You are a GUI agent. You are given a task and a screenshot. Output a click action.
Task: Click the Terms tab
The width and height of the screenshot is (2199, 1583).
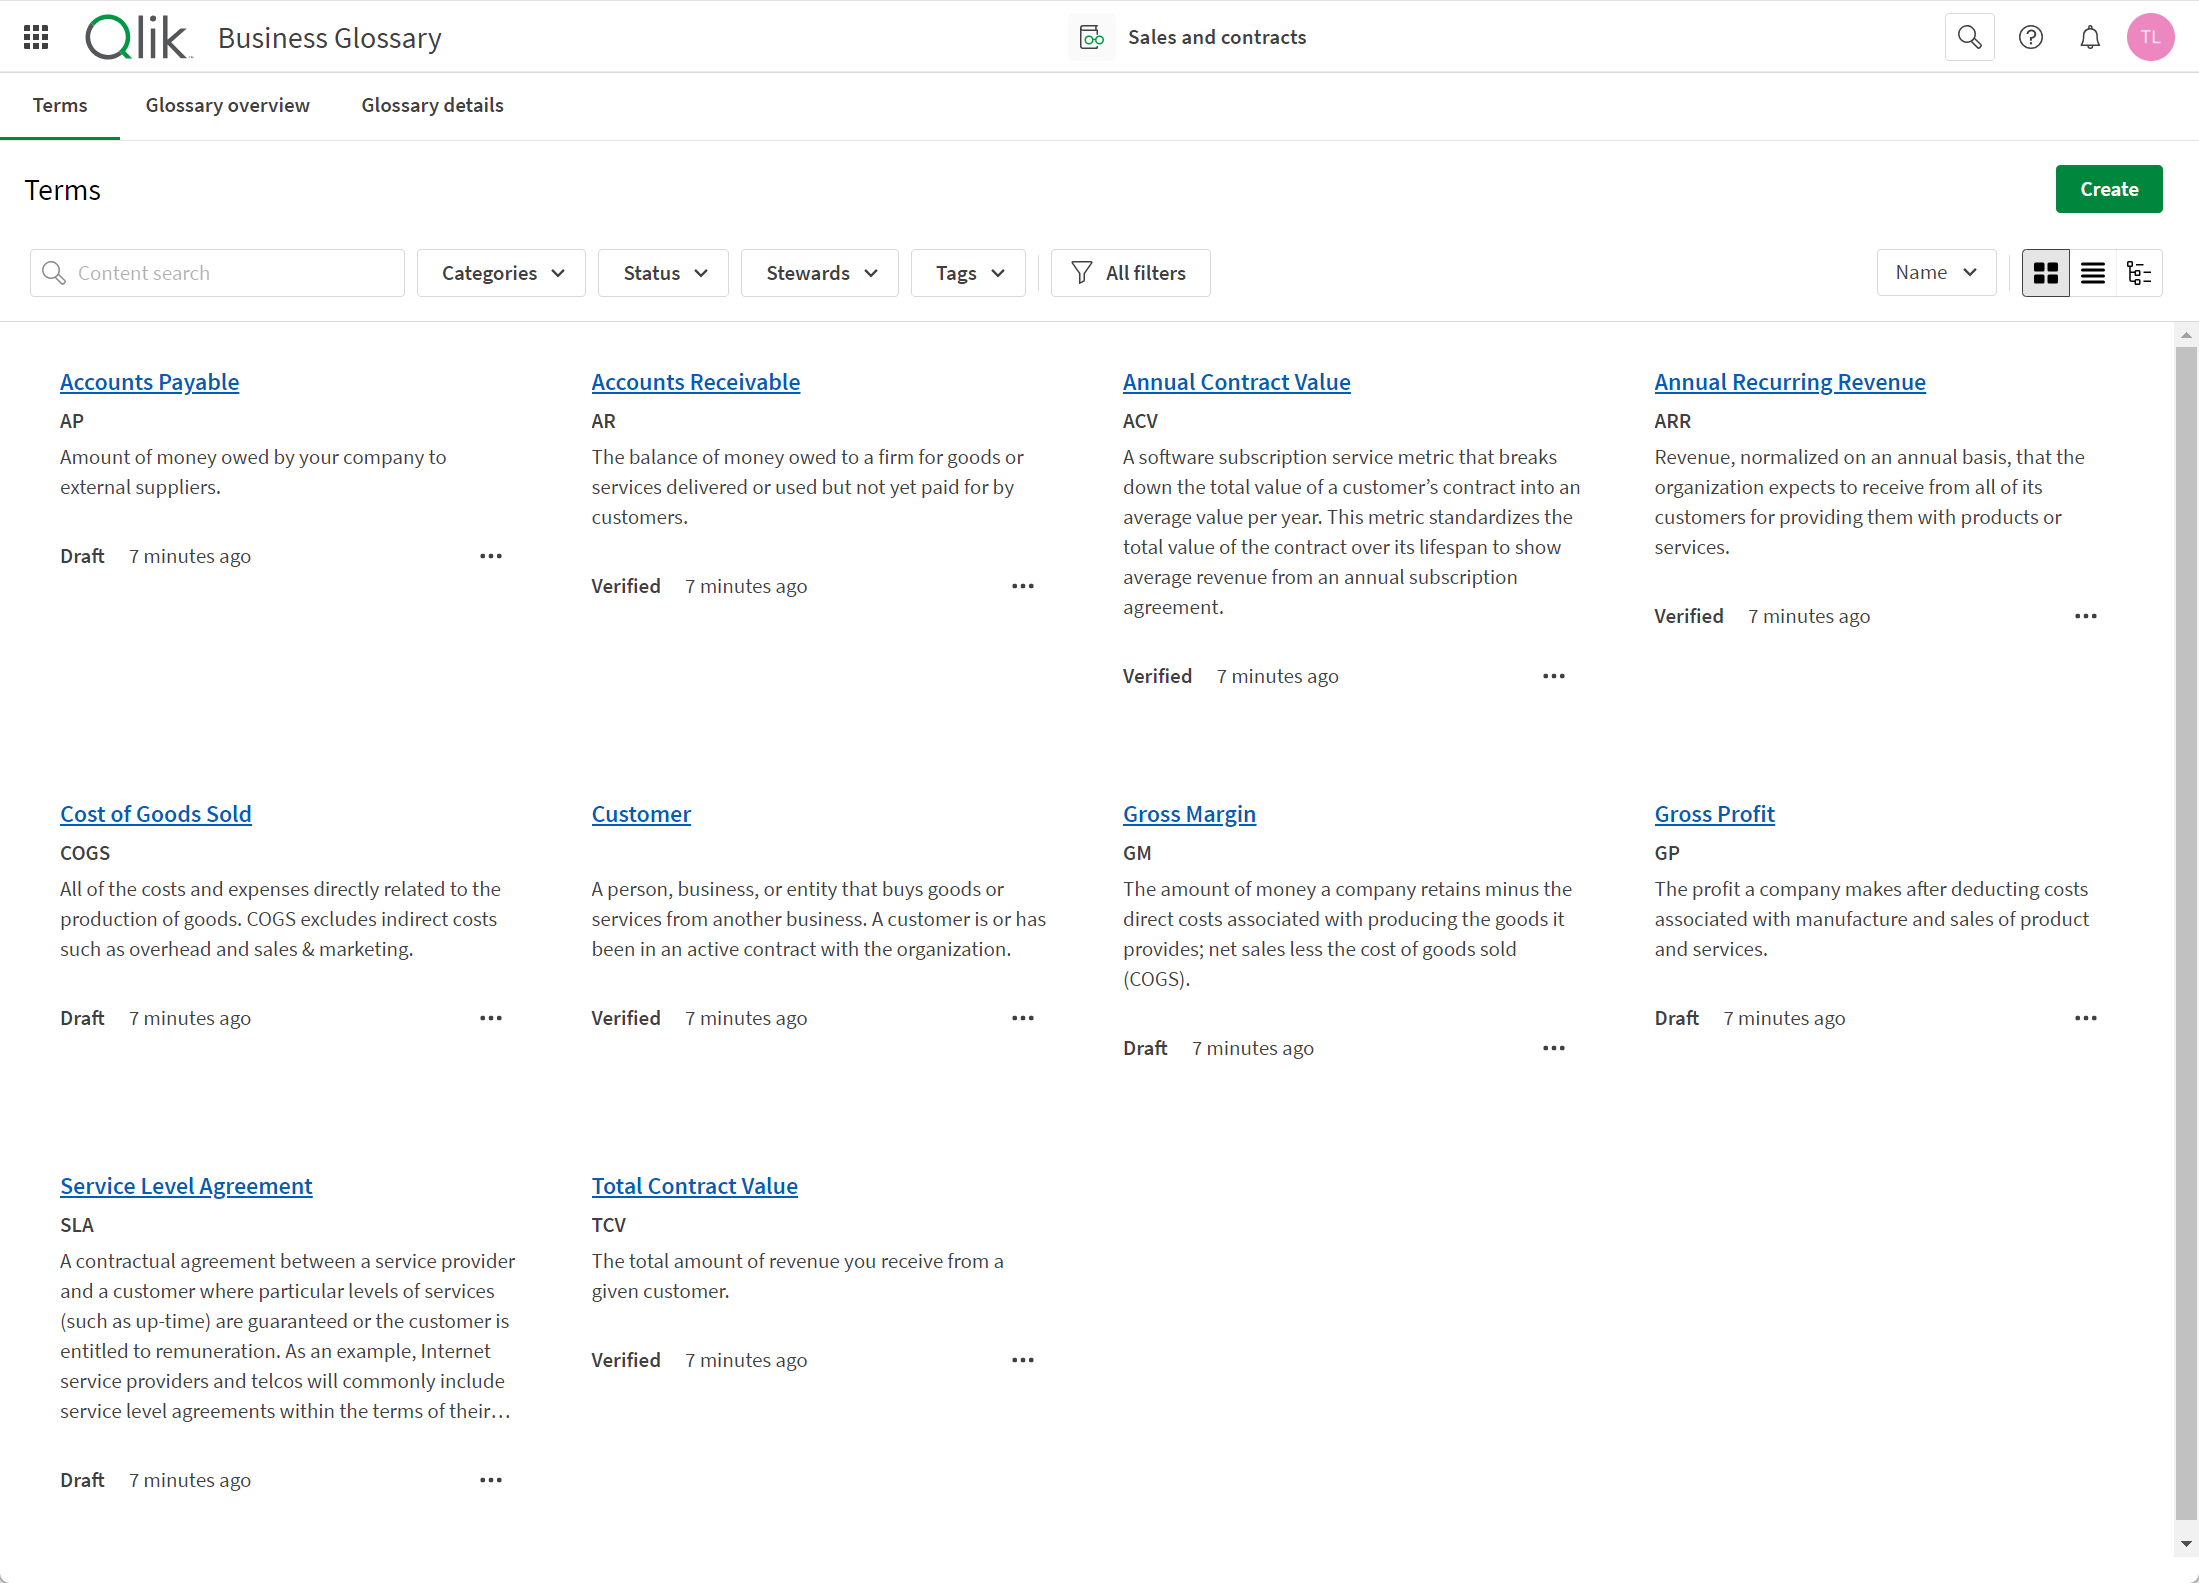(58, 104)
